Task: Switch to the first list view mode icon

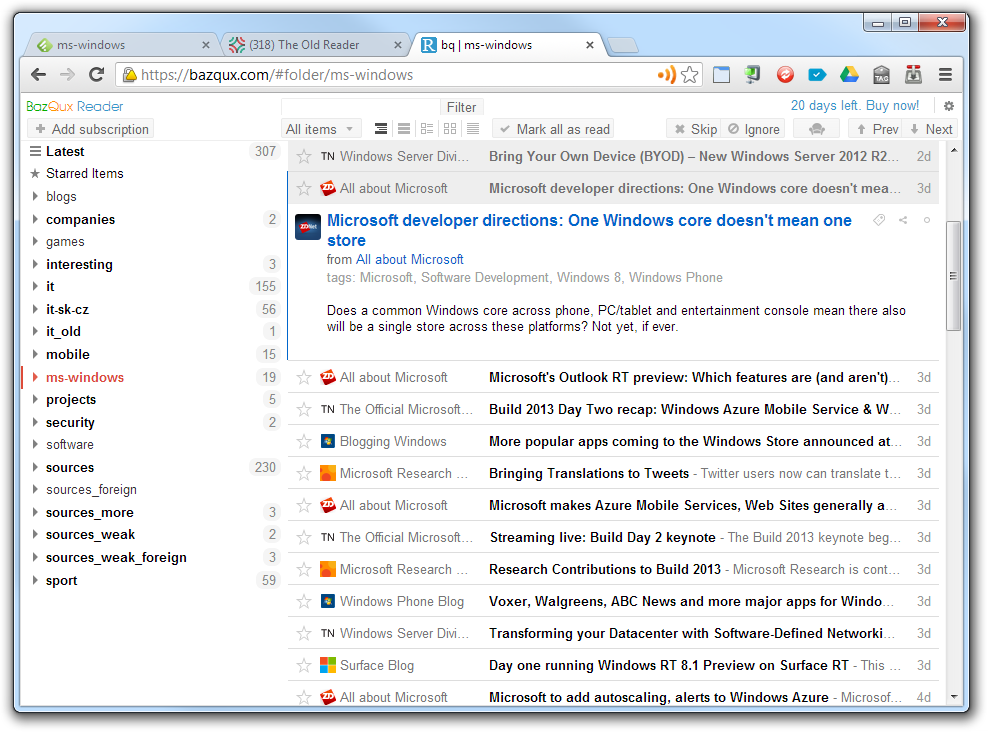Action: (381, 129)
